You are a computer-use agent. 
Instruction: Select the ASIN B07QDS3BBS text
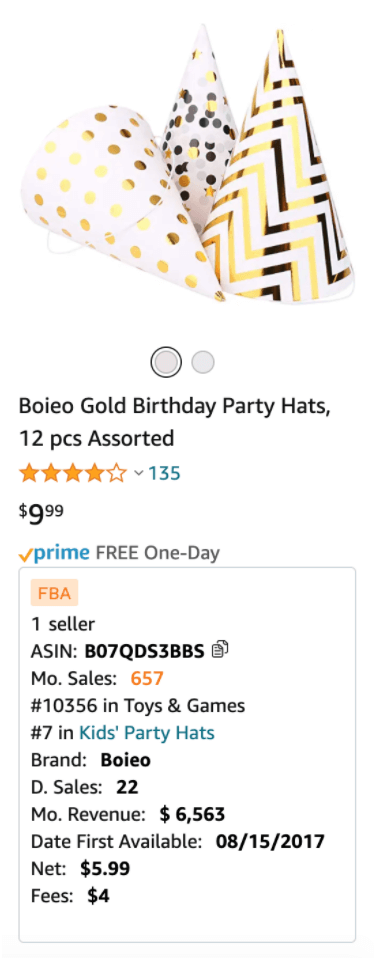[x=144, y=651]
